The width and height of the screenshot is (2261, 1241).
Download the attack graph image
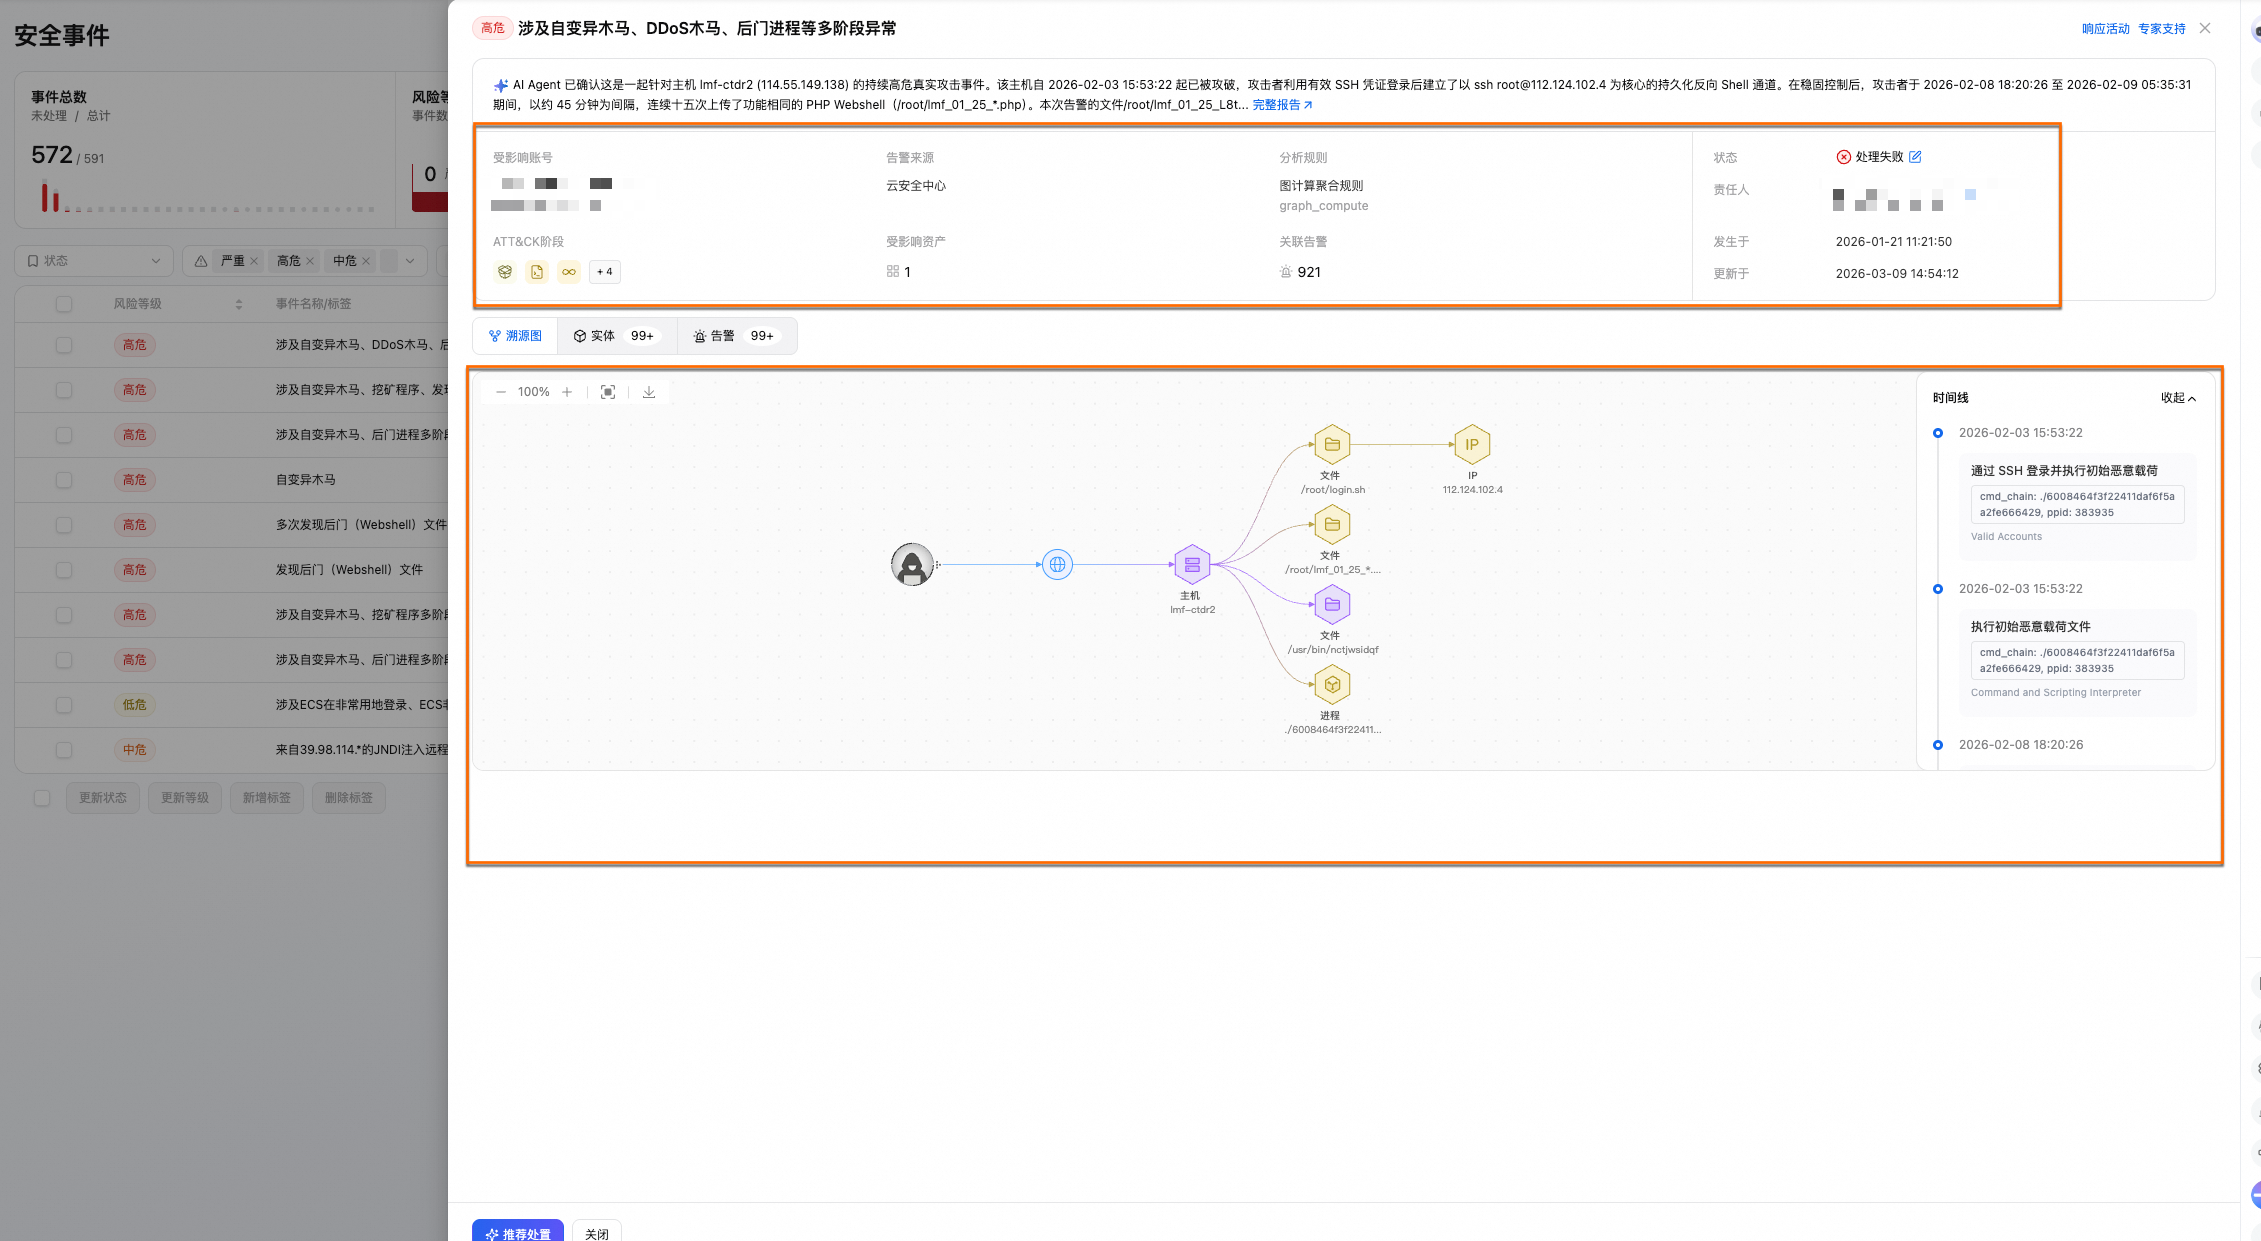pos(649,392)
